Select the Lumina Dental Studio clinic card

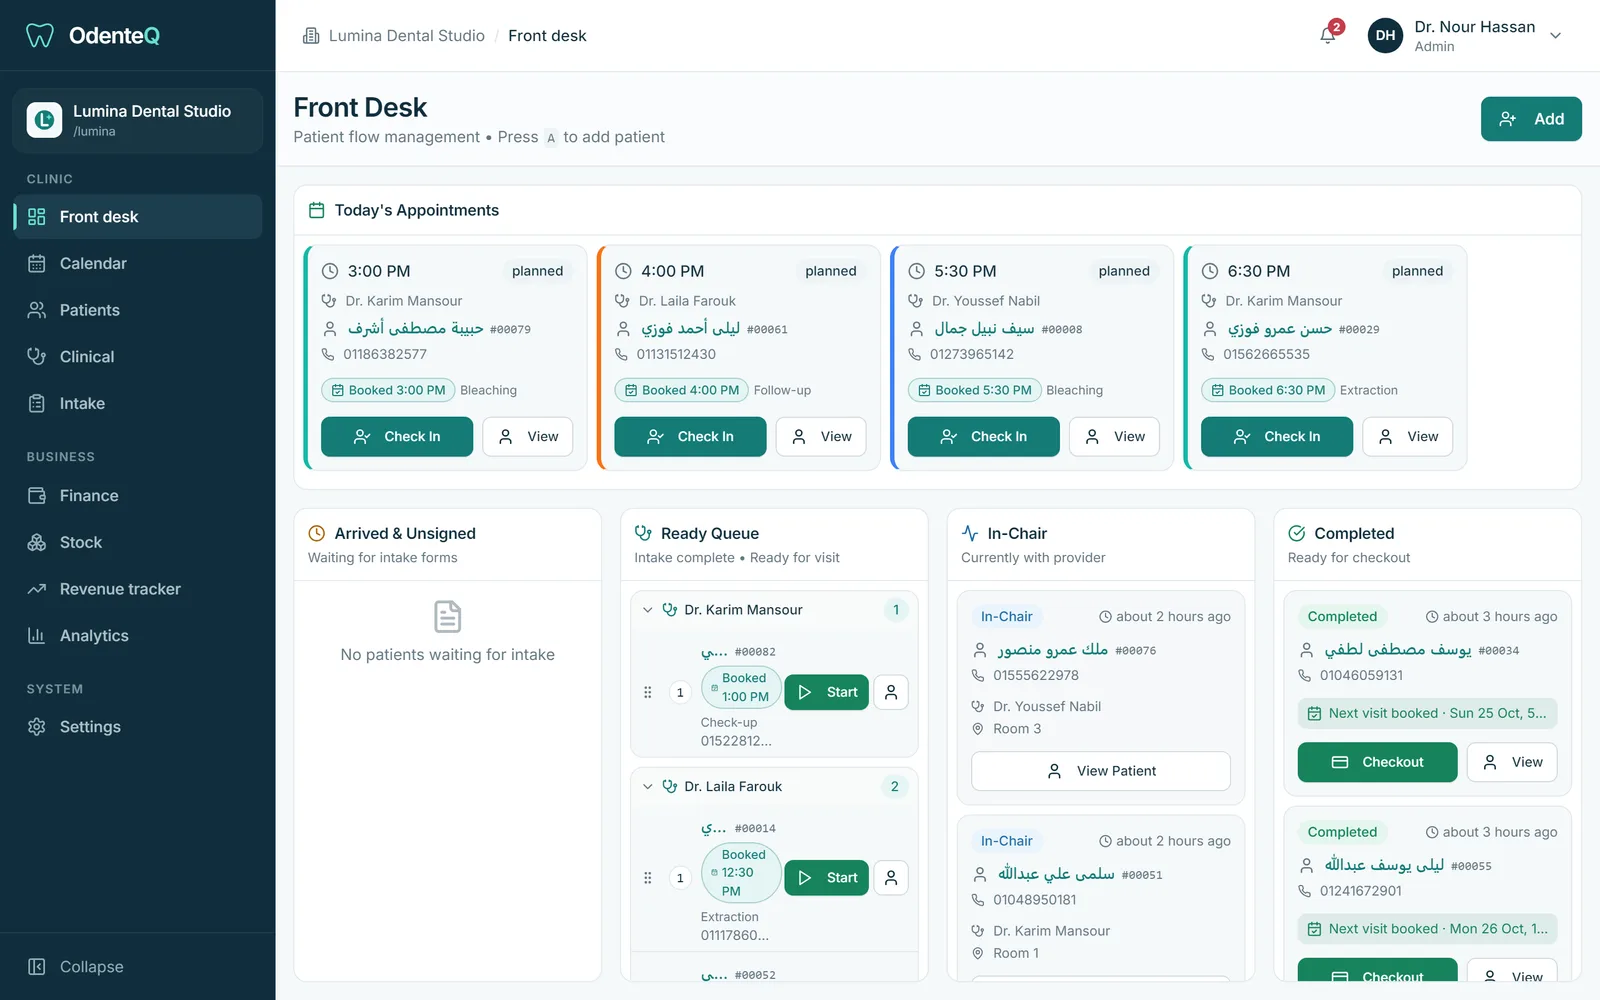point(138,120)
